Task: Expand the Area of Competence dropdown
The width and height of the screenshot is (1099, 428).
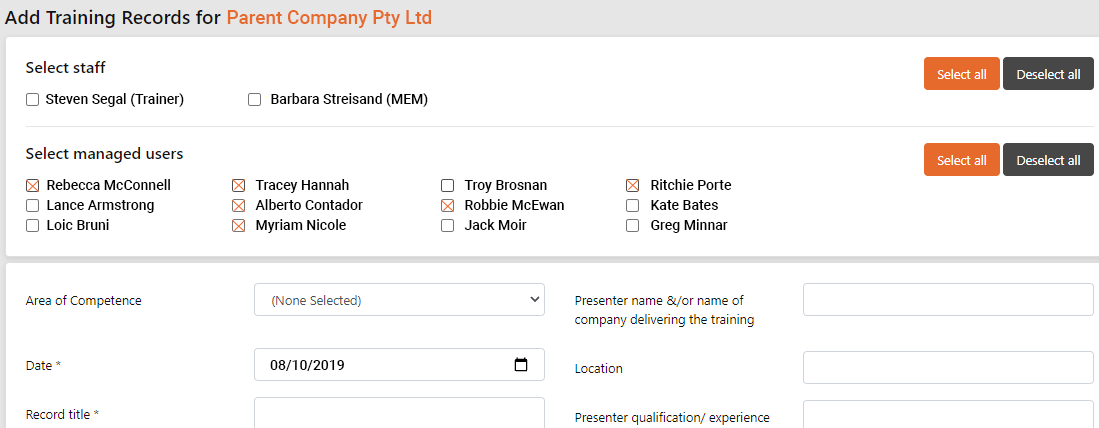Action: (400, 300)
